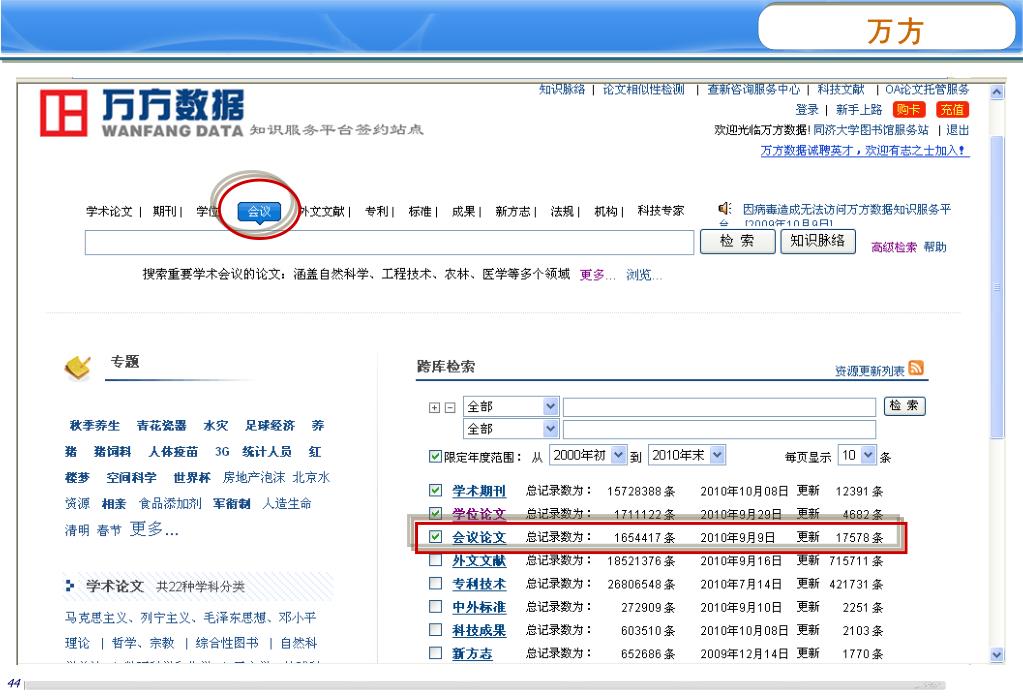The image size is (1023, 696).
Task: Click the 知识脉络 button next to the search box
Action: 817,241
